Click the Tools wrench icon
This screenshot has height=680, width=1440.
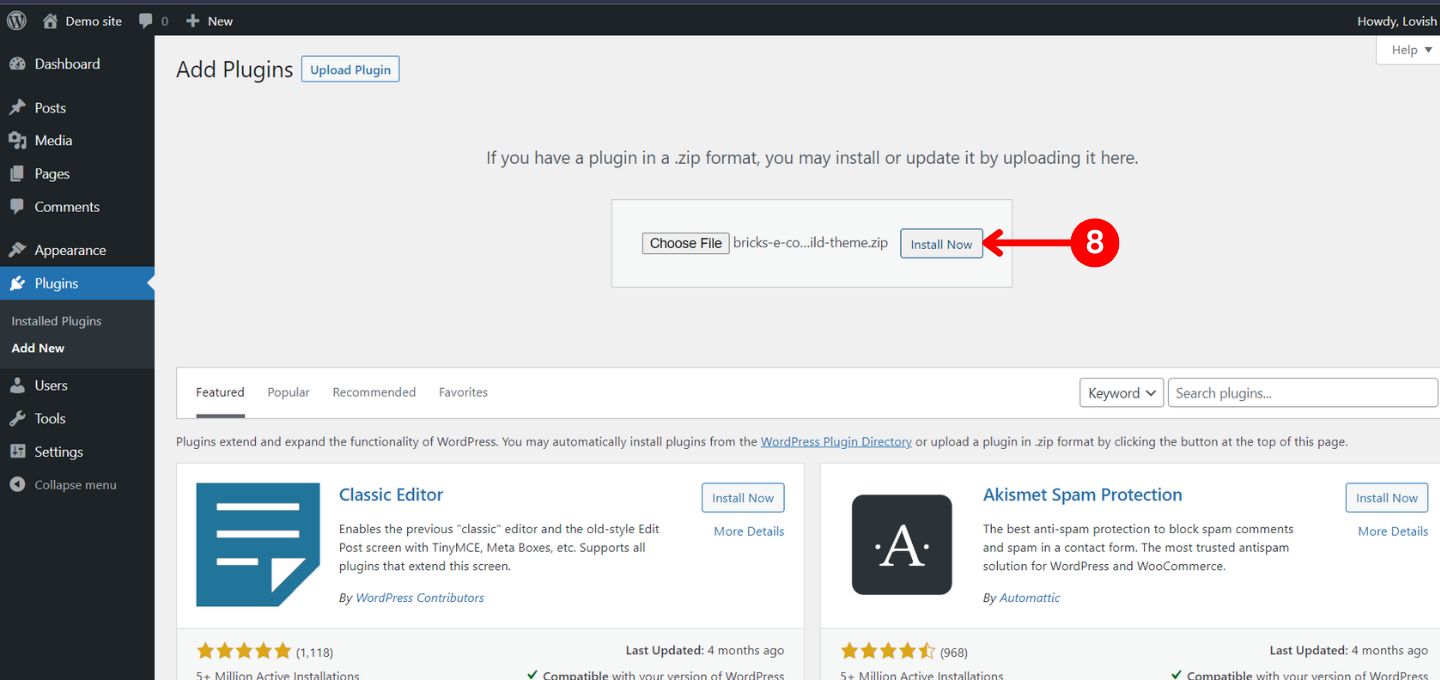[x=17, y=419]
